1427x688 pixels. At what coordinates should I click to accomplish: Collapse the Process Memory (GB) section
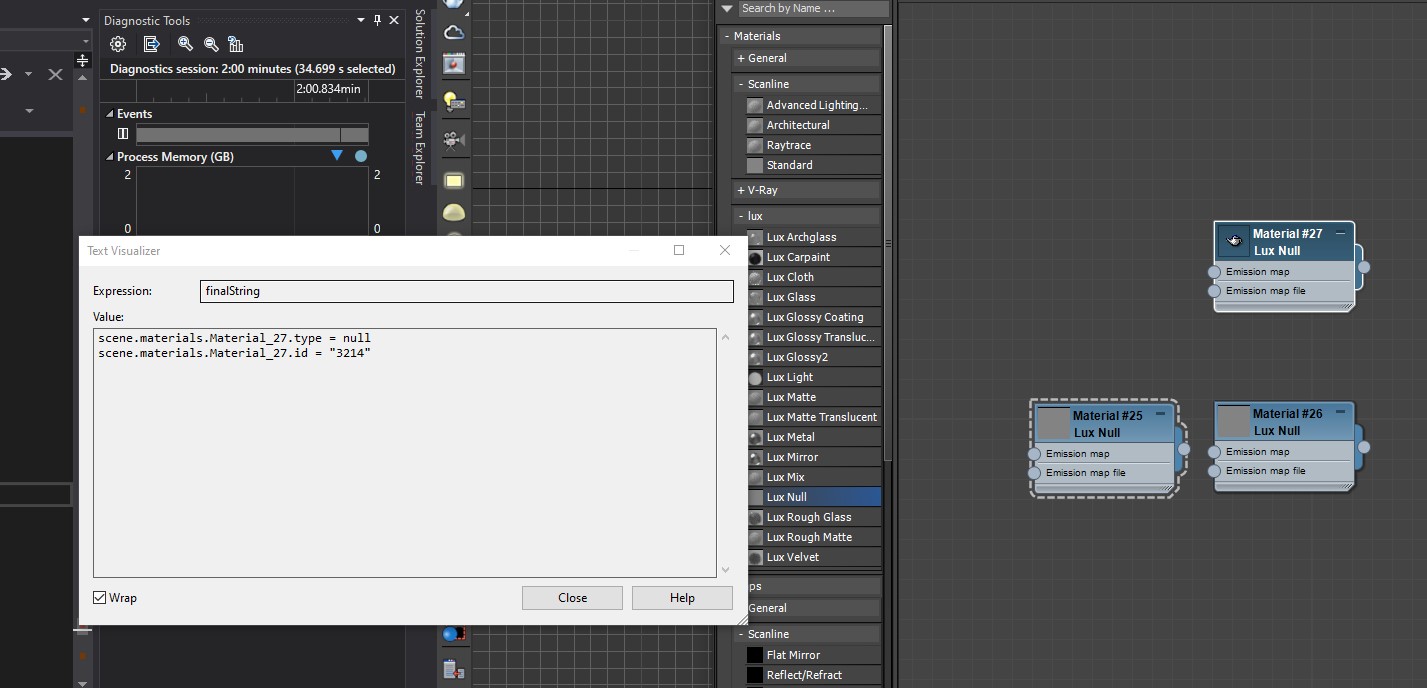click(109, 157)
